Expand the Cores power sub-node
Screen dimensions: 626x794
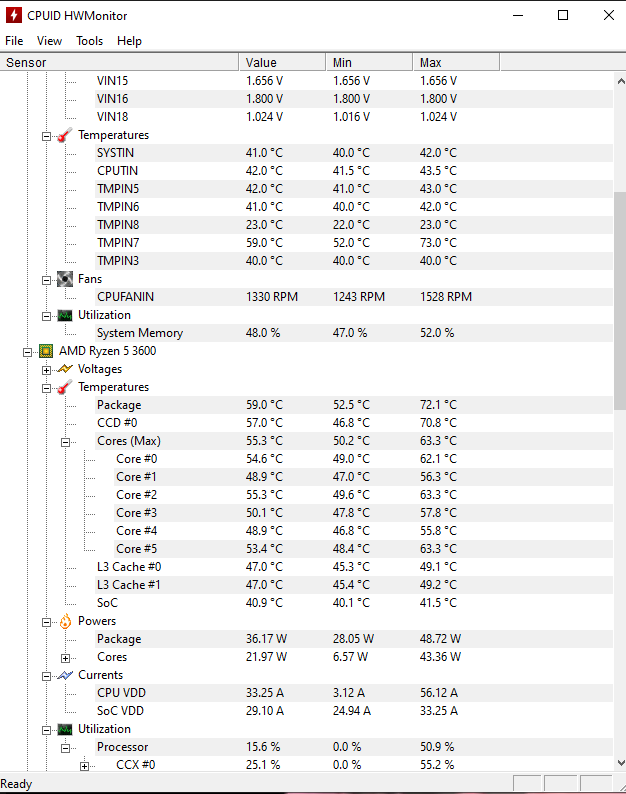[x=65, y=658]
